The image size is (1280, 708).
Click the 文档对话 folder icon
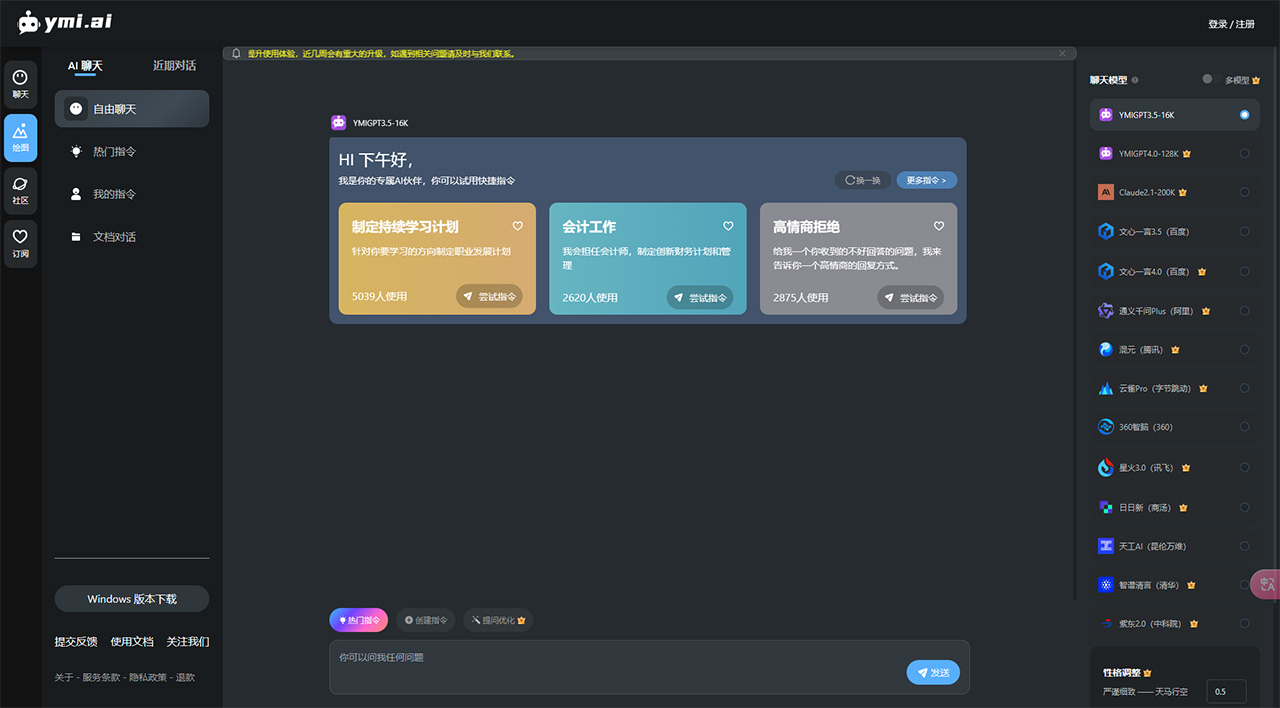click(76, 236)
